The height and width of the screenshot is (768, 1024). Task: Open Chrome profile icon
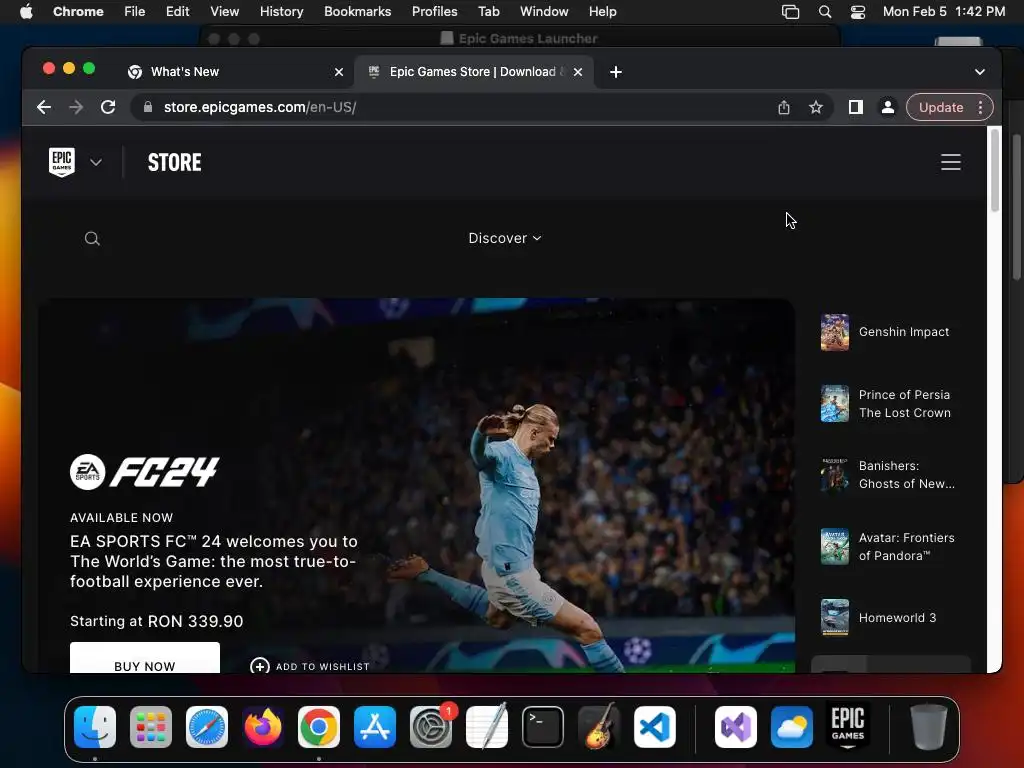pyautogui.click(x=888, y=107)
